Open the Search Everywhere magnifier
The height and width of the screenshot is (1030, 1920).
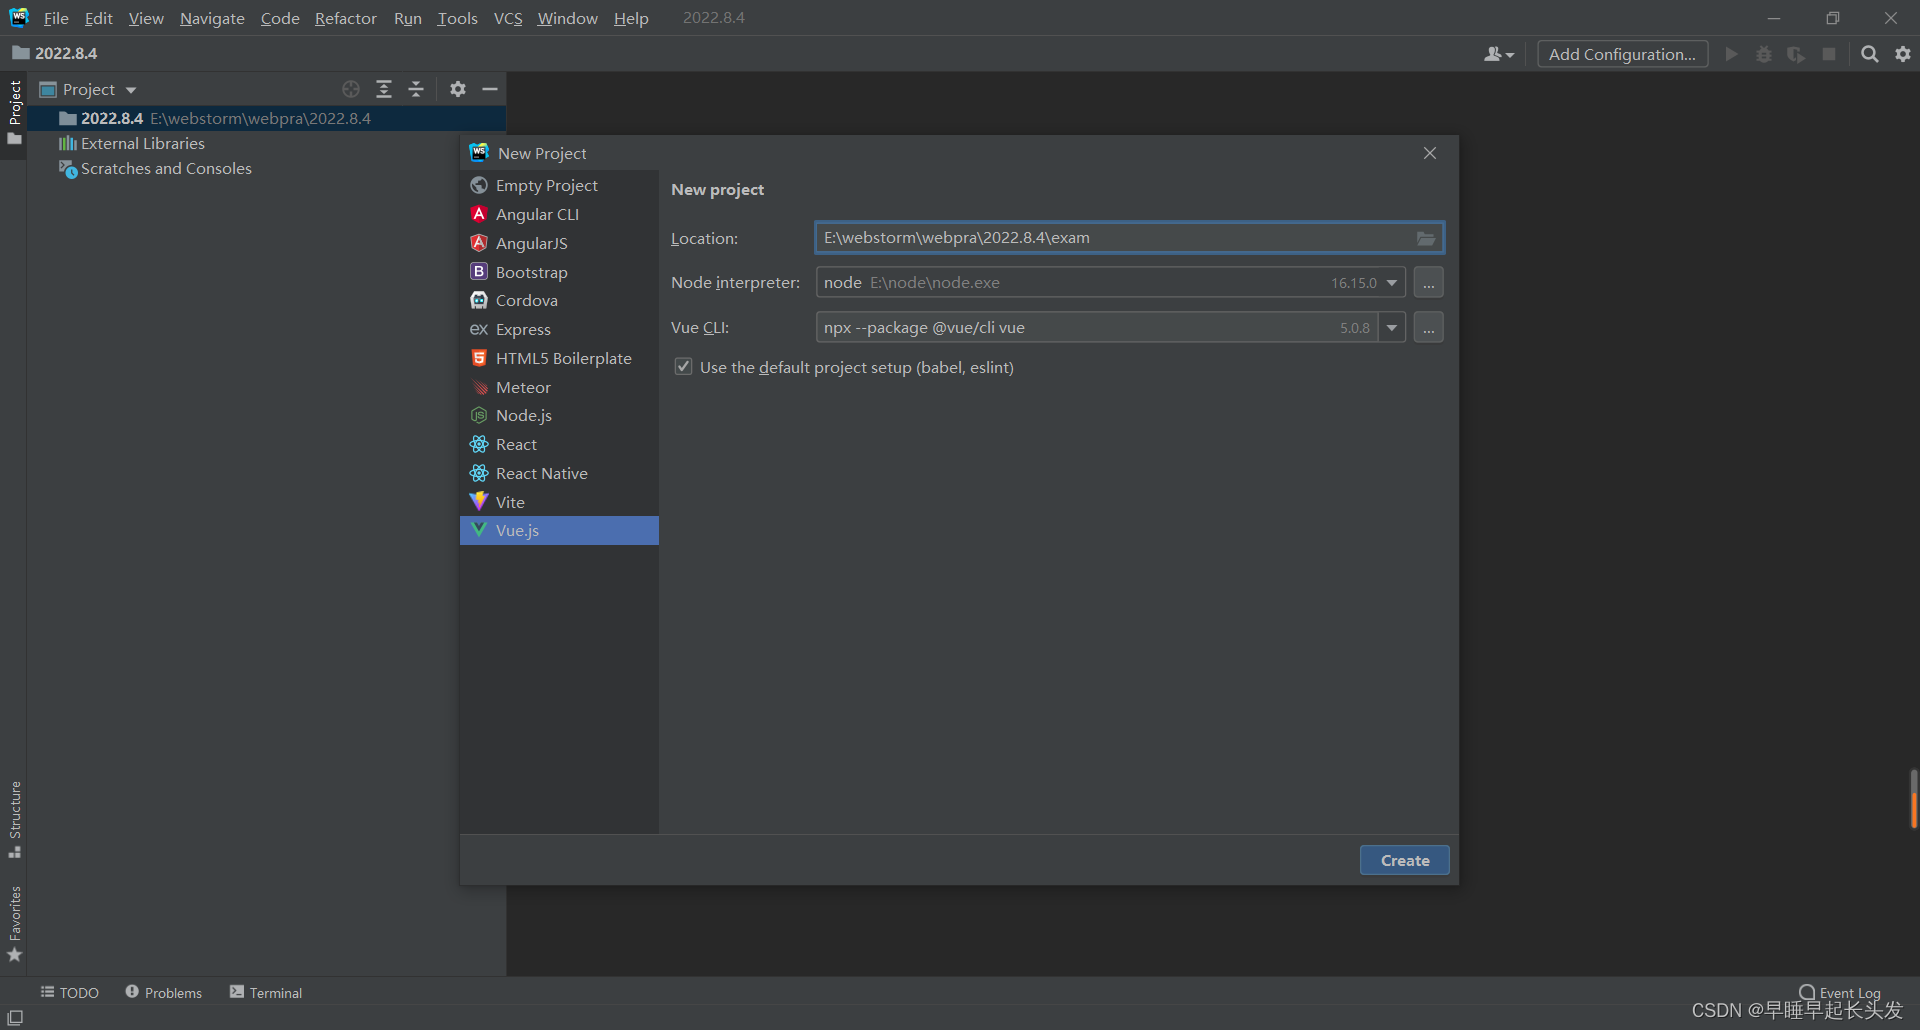[x=1869, y=54]
